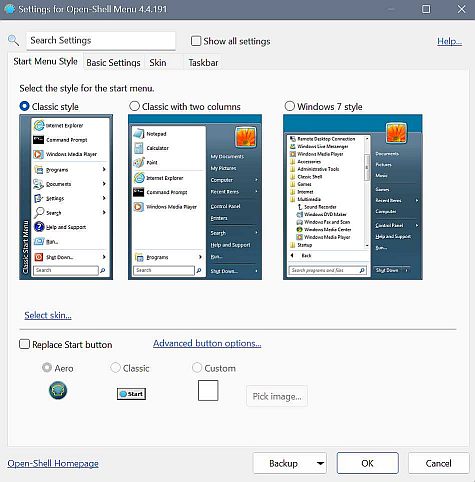
Task: Click the Open-Shell title bar icon
Action: pyautogui.click(x=10, y=9)
